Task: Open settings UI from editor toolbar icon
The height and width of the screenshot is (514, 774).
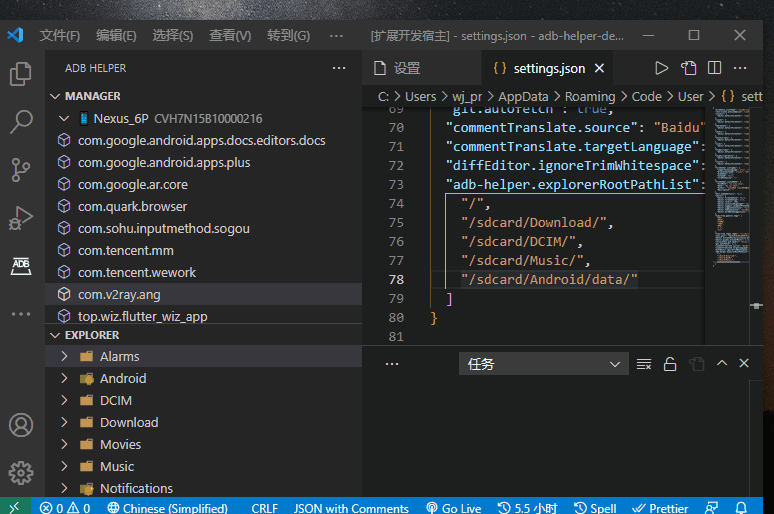Action: tap(688, 68)
